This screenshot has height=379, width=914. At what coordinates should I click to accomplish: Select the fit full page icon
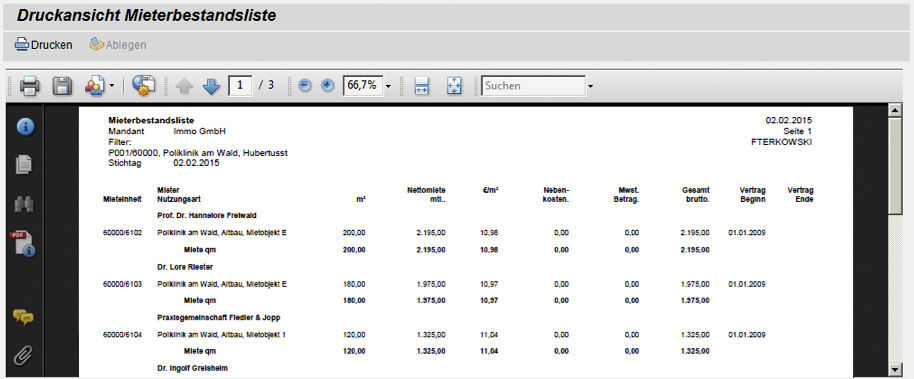(x=454, y=86)
